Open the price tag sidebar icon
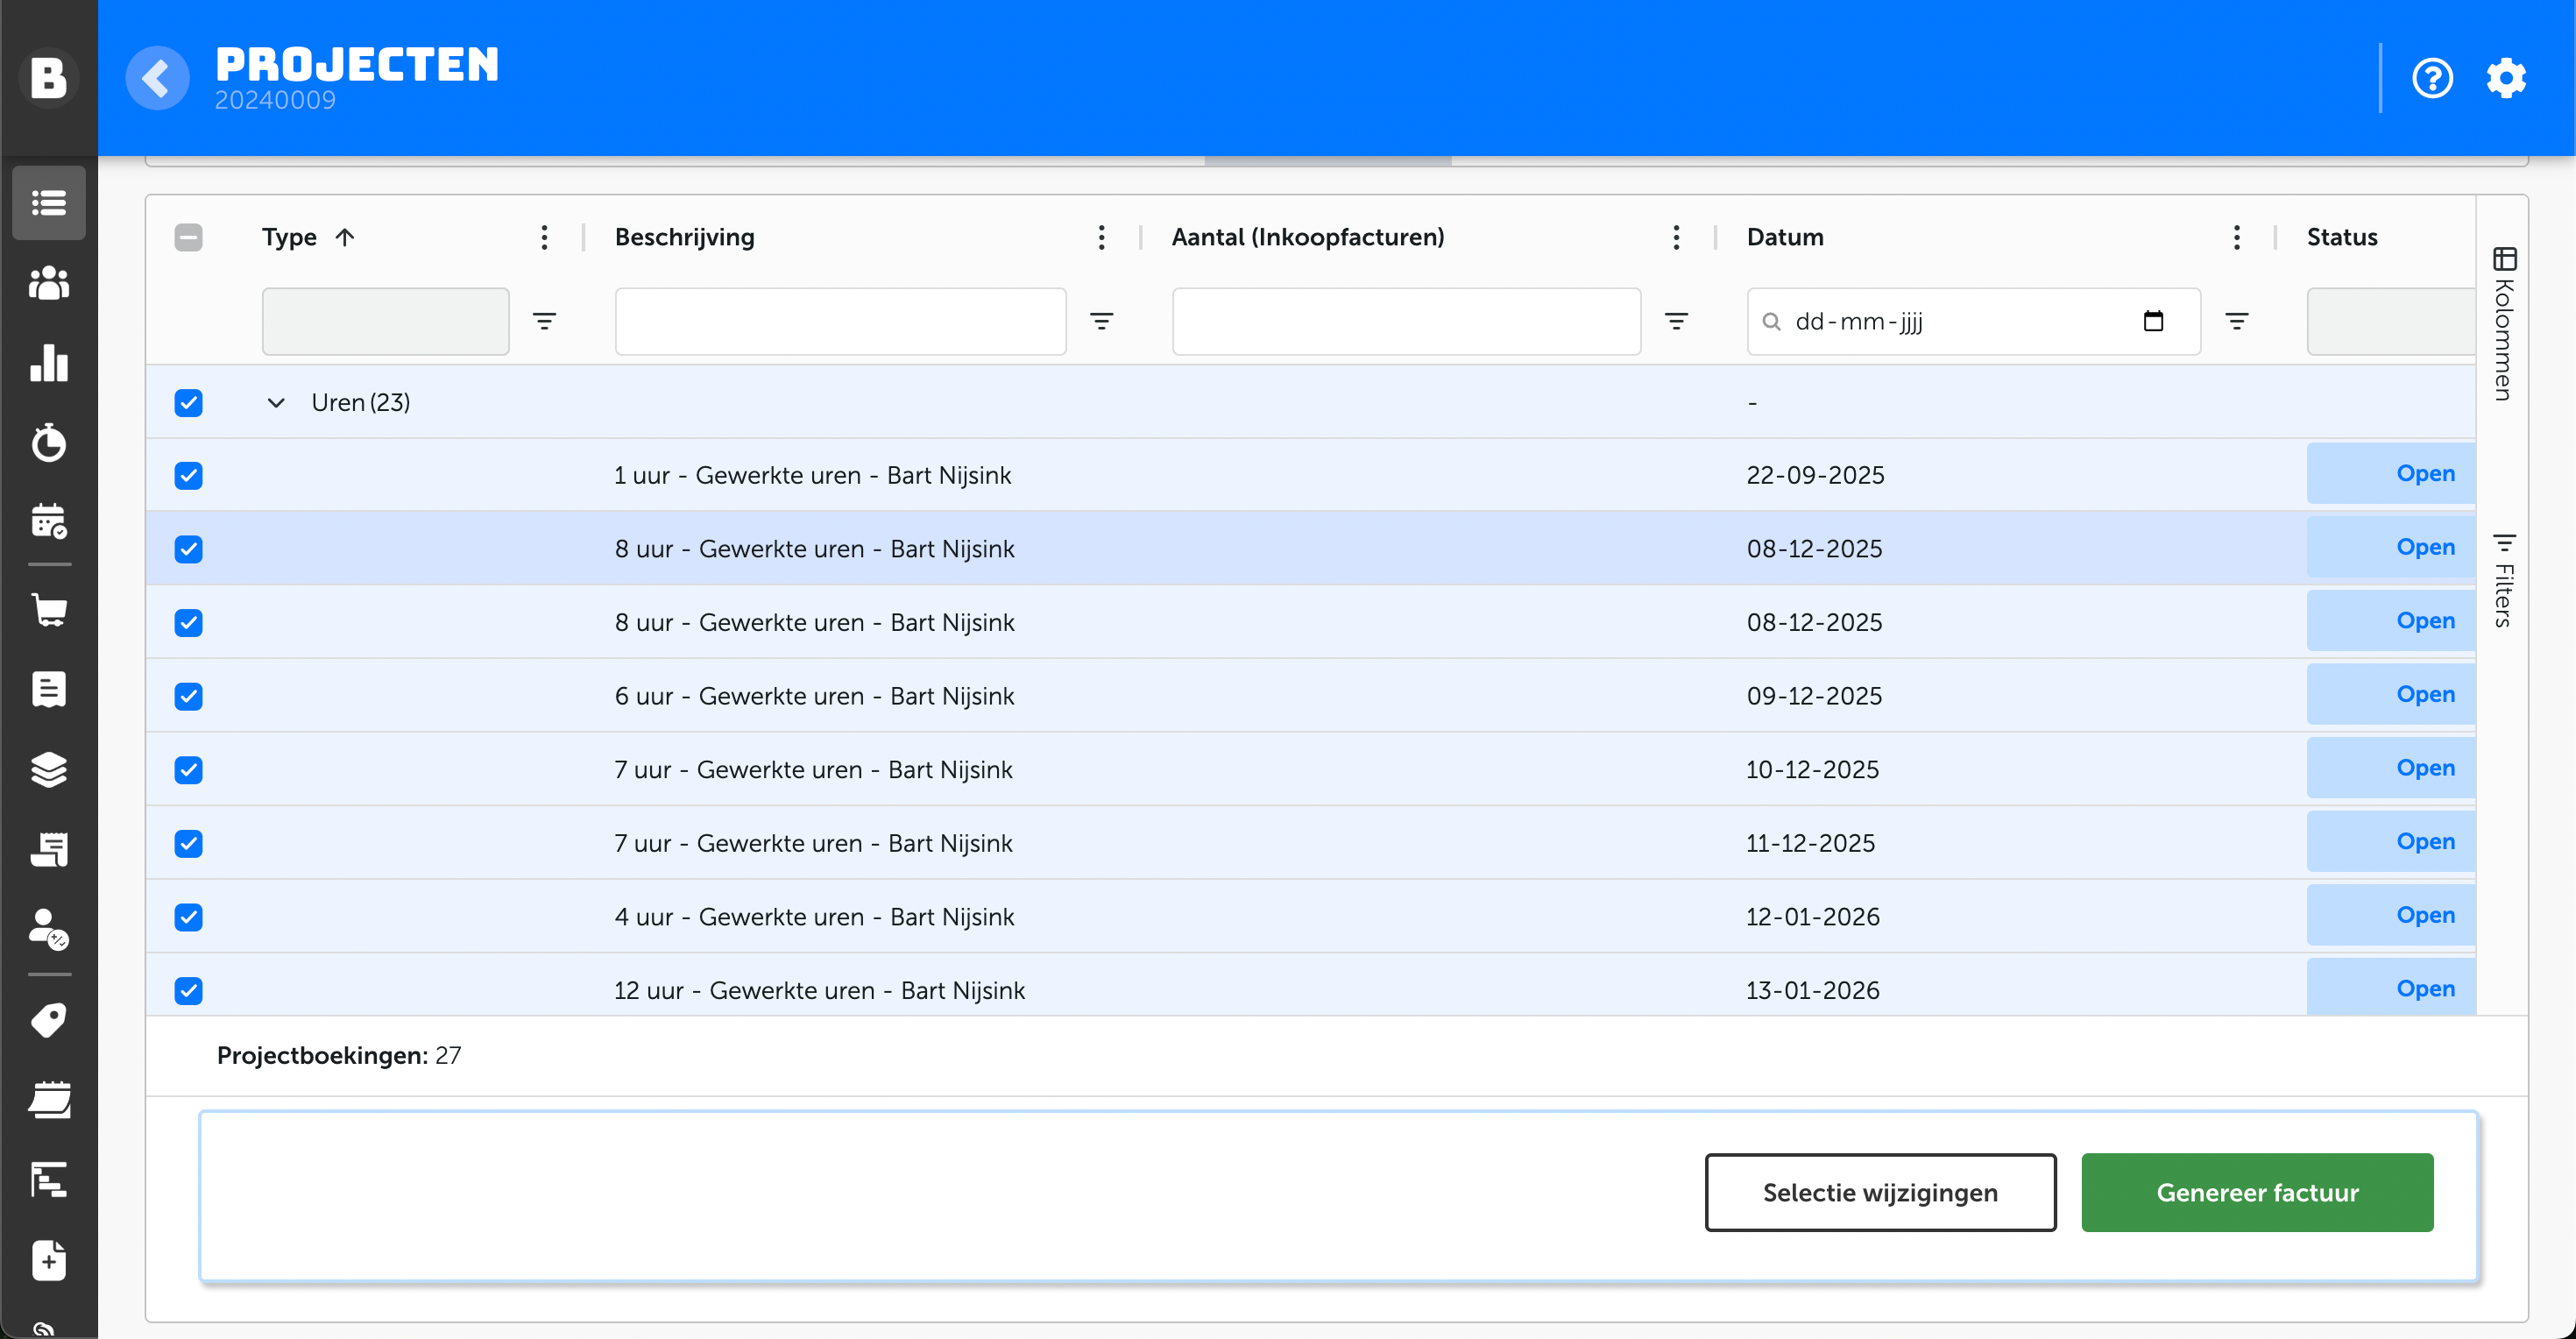 [48, 1019]
